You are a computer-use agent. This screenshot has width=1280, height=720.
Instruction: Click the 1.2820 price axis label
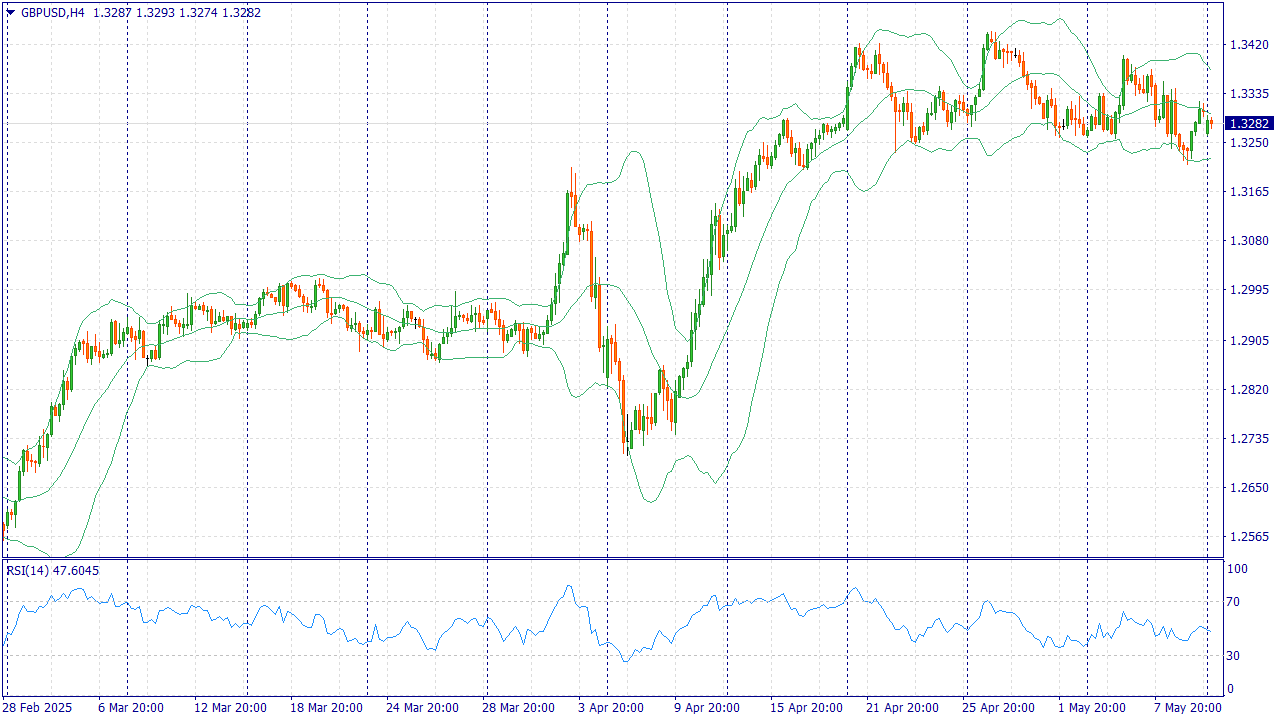pyautogui.click(x=1250, y=389)
